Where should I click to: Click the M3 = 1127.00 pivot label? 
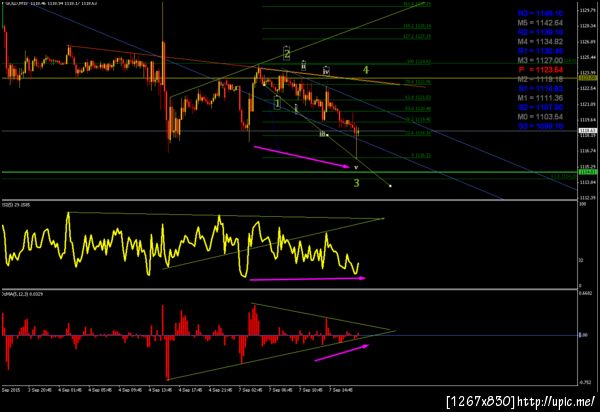[540, 60]
